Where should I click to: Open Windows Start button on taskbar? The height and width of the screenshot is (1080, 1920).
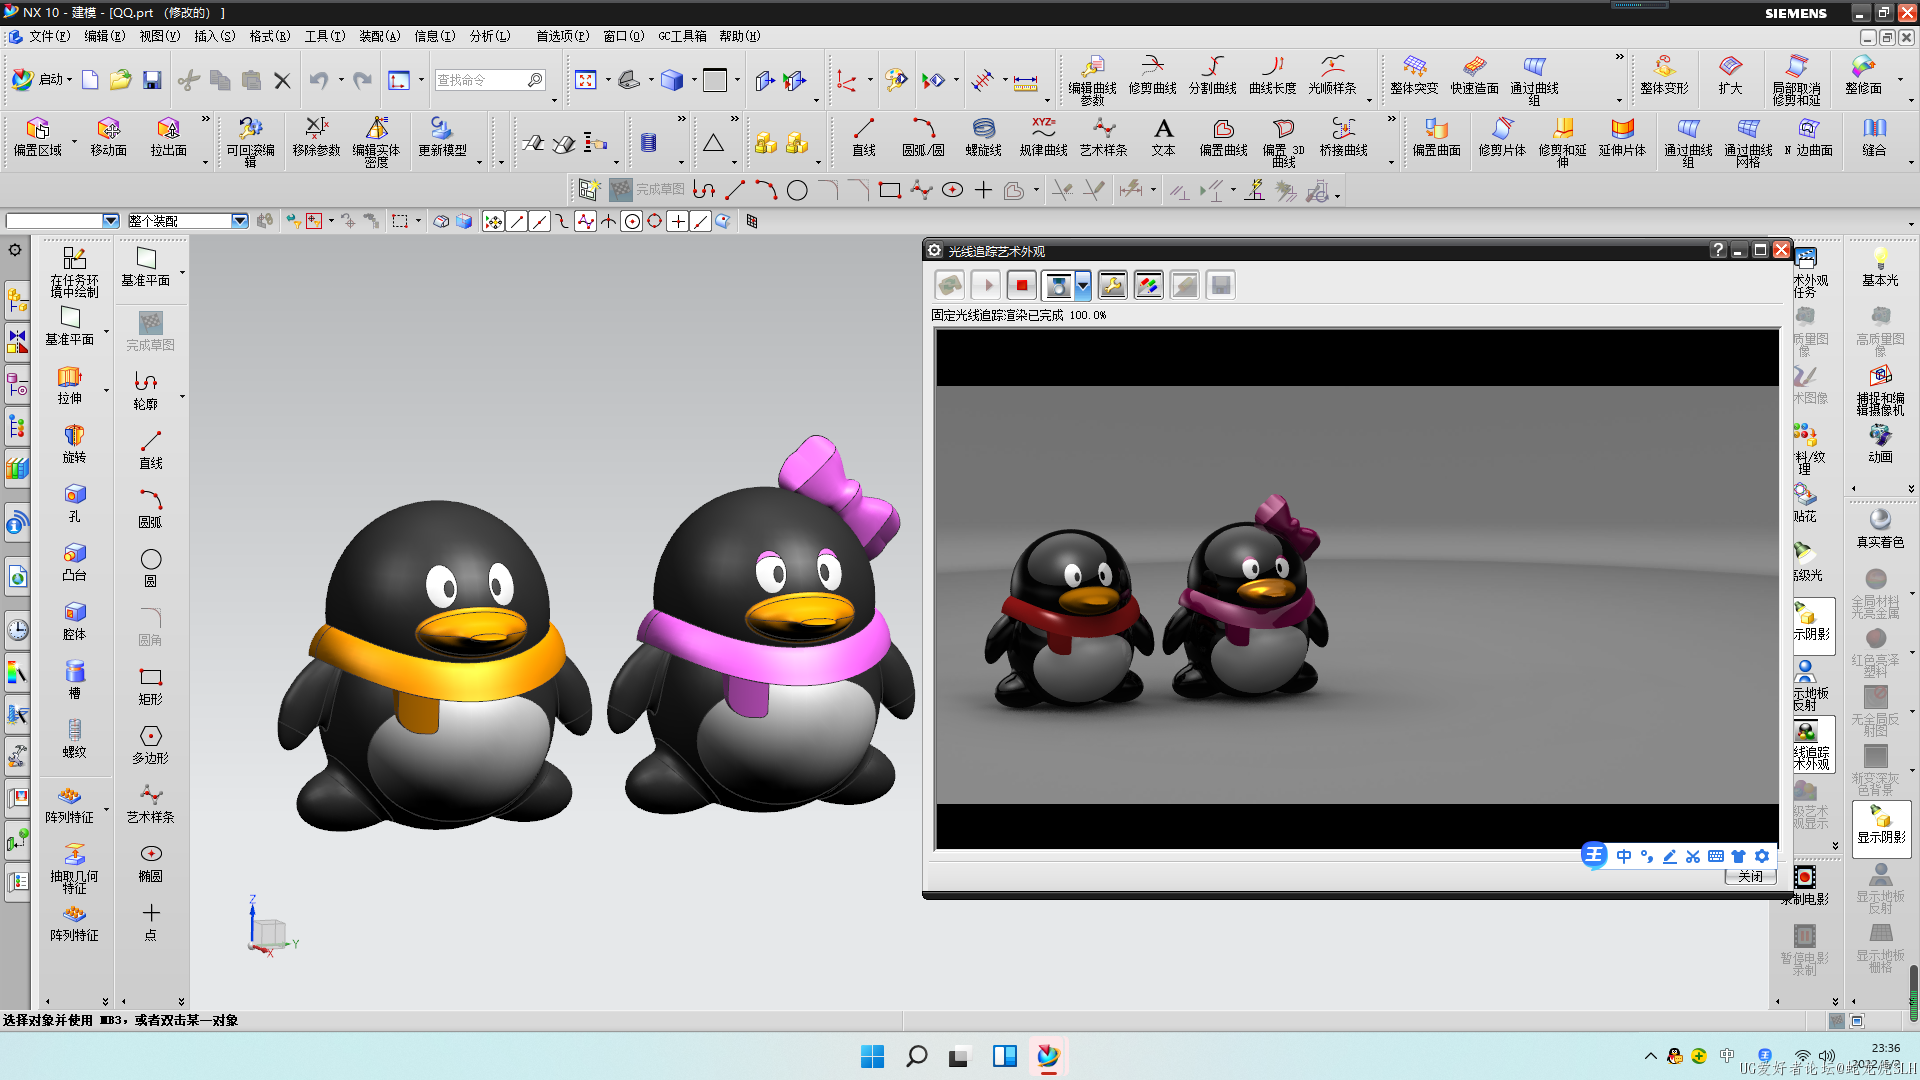(x=872, y=1056)
